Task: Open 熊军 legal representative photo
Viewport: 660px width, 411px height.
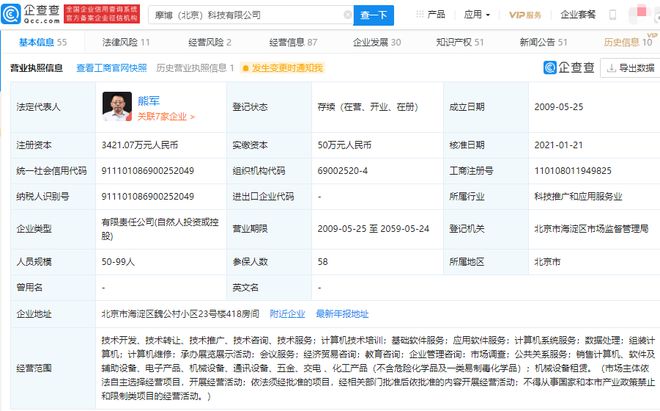Action: [117, 107]
